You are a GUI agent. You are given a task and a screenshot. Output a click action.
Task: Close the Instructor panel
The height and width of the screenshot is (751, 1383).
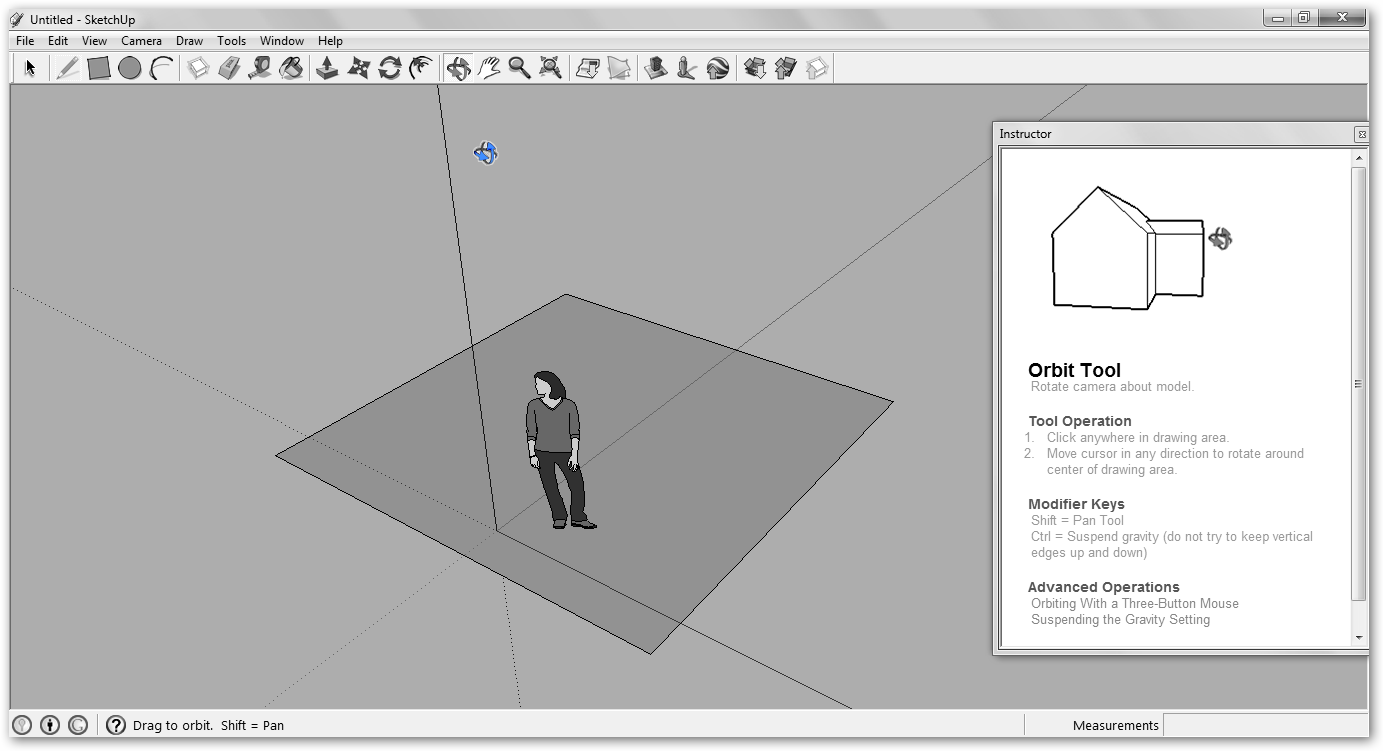[x=1361, y=134]
